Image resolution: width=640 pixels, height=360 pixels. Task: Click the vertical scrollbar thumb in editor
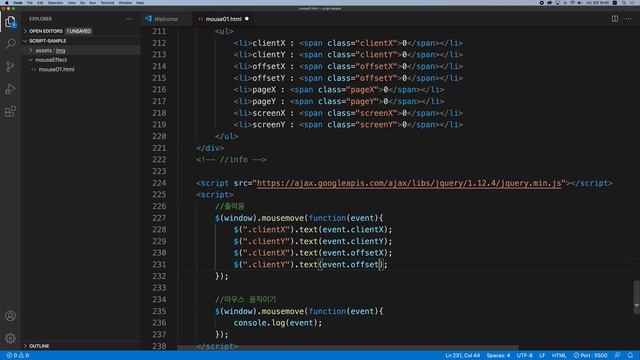tap(636, 297)
